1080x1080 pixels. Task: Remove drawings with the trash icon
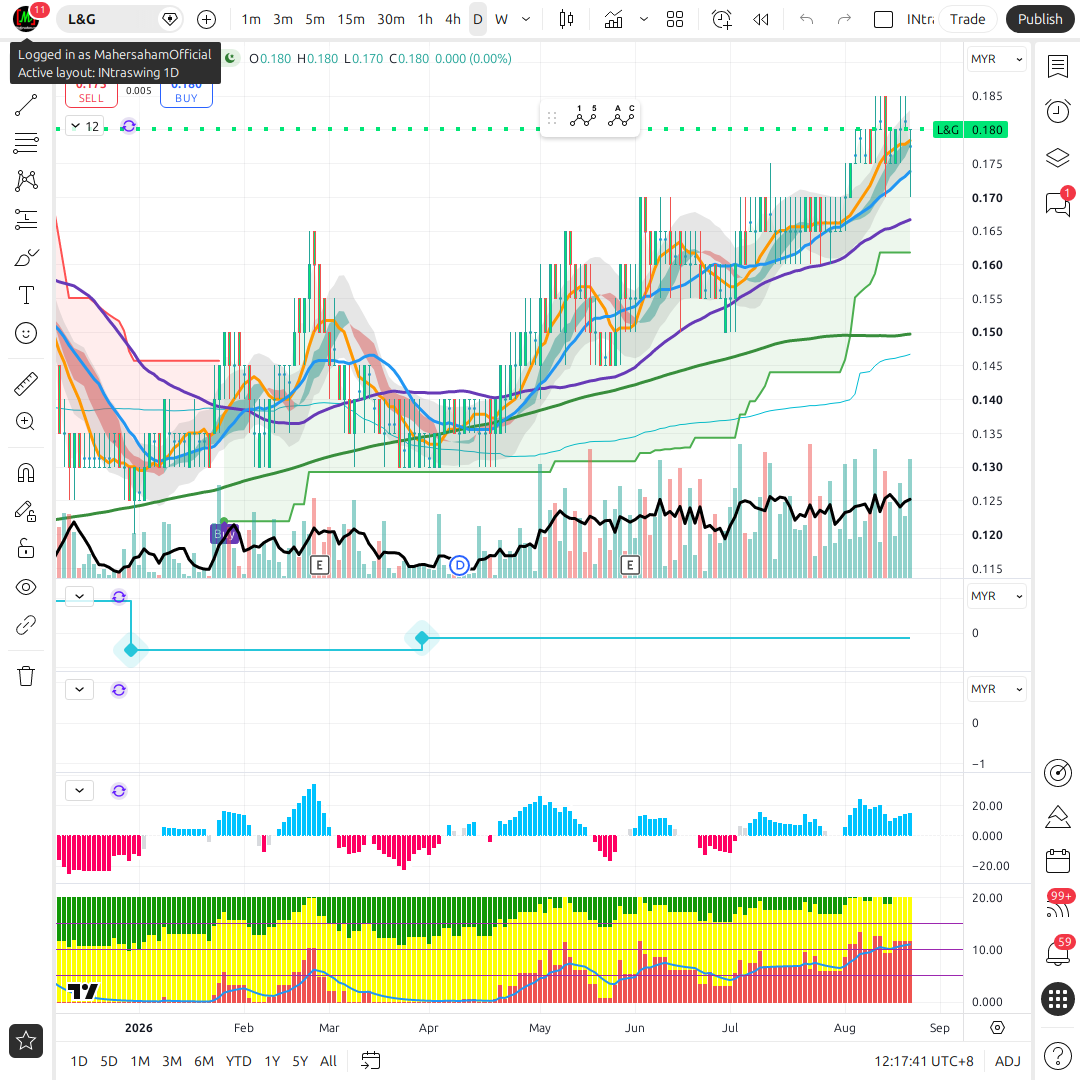pyautogui.click(x=26, y=676)
